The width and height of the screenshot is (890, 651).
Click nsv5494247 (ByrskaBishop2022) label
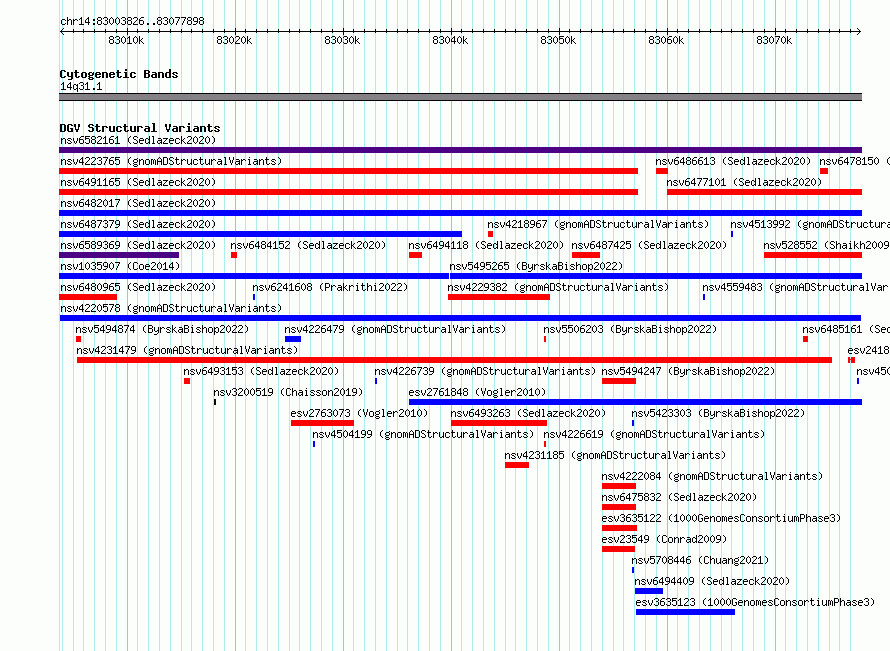tap(689, 371)
